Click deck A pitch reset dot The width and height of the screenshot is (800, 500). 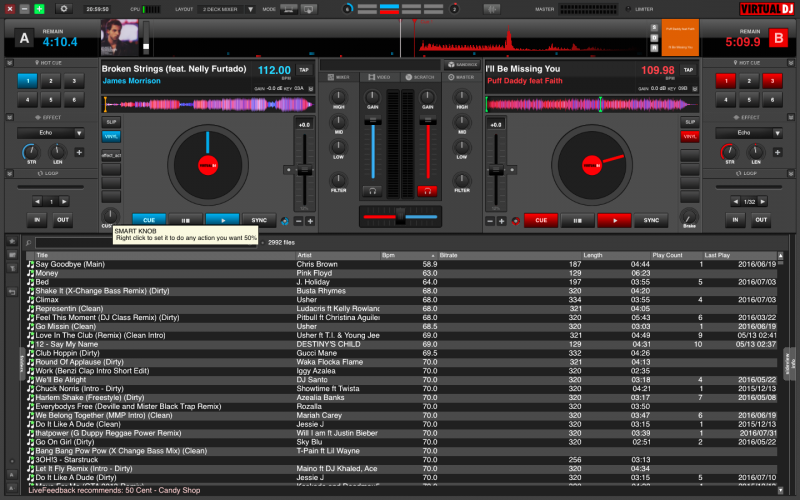pyautogui.click(x=289, y=170)
